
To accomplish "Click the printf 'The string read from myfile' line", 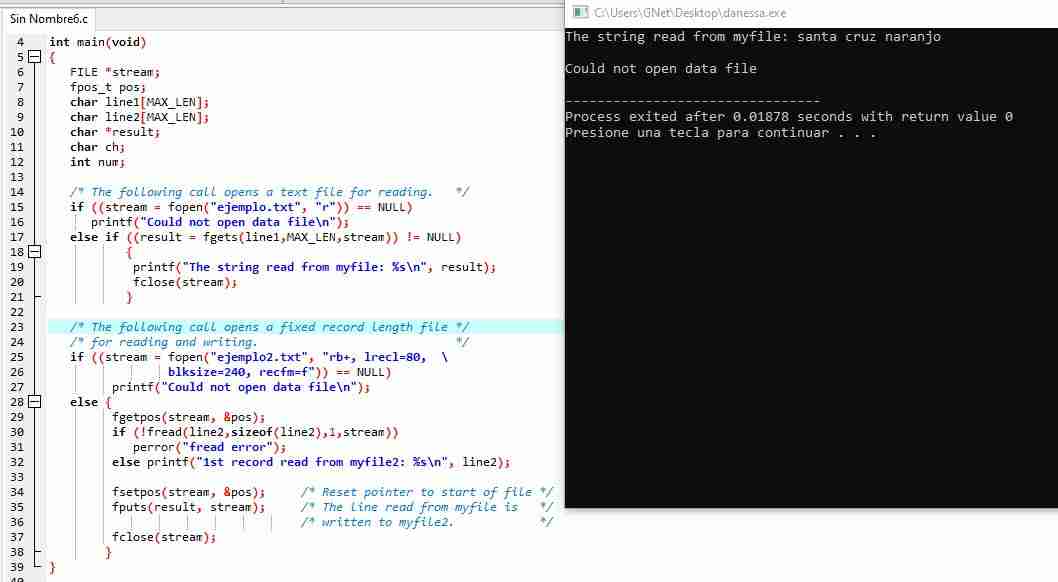I will (314, 267).
